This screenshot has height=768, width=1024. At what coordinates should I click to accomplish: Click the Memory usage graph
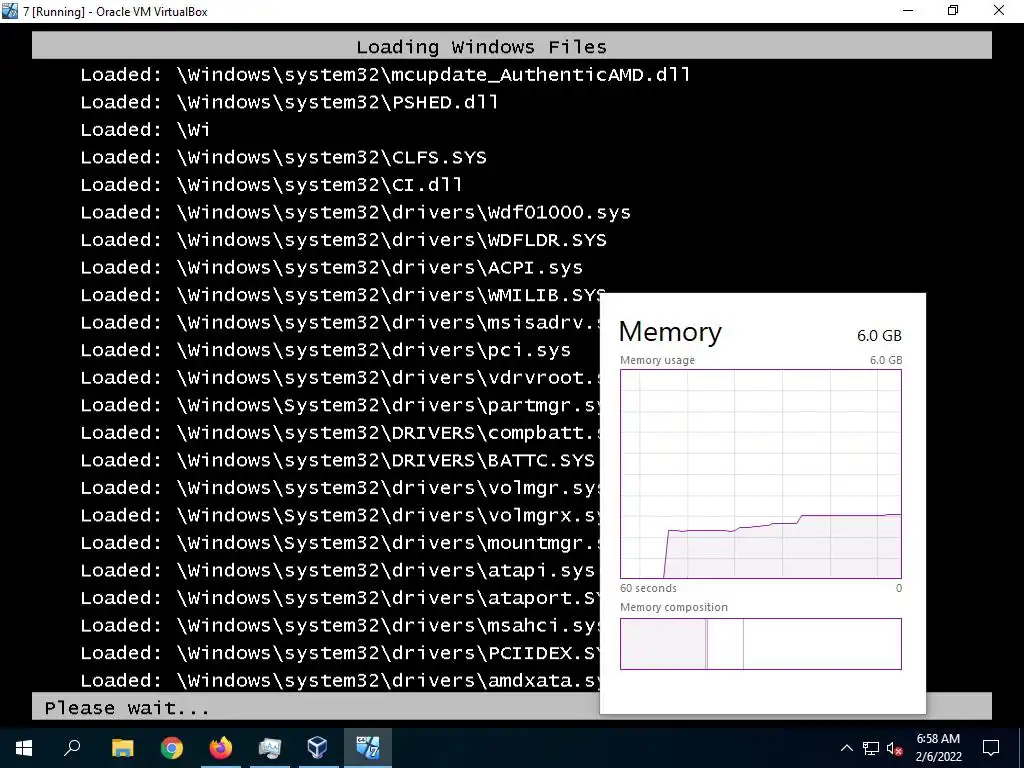[761, 474]
